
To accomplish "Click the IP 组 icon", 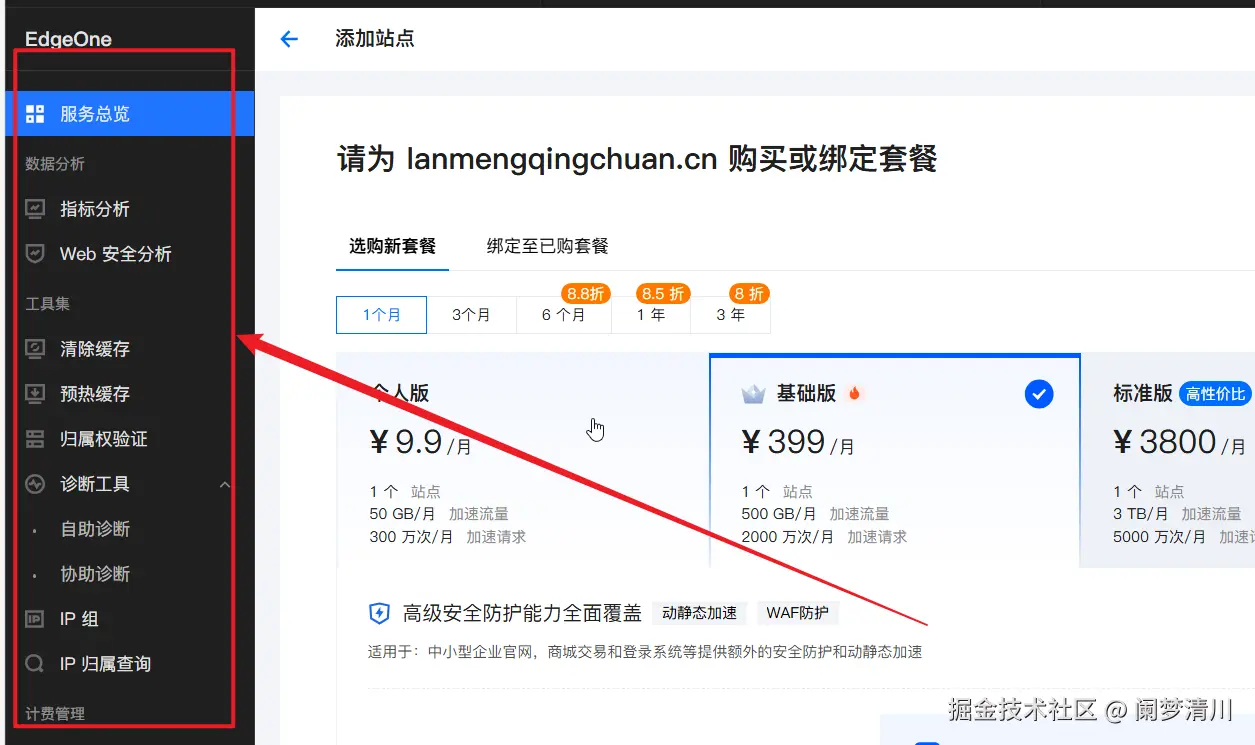I will click(x=35, y=619).
